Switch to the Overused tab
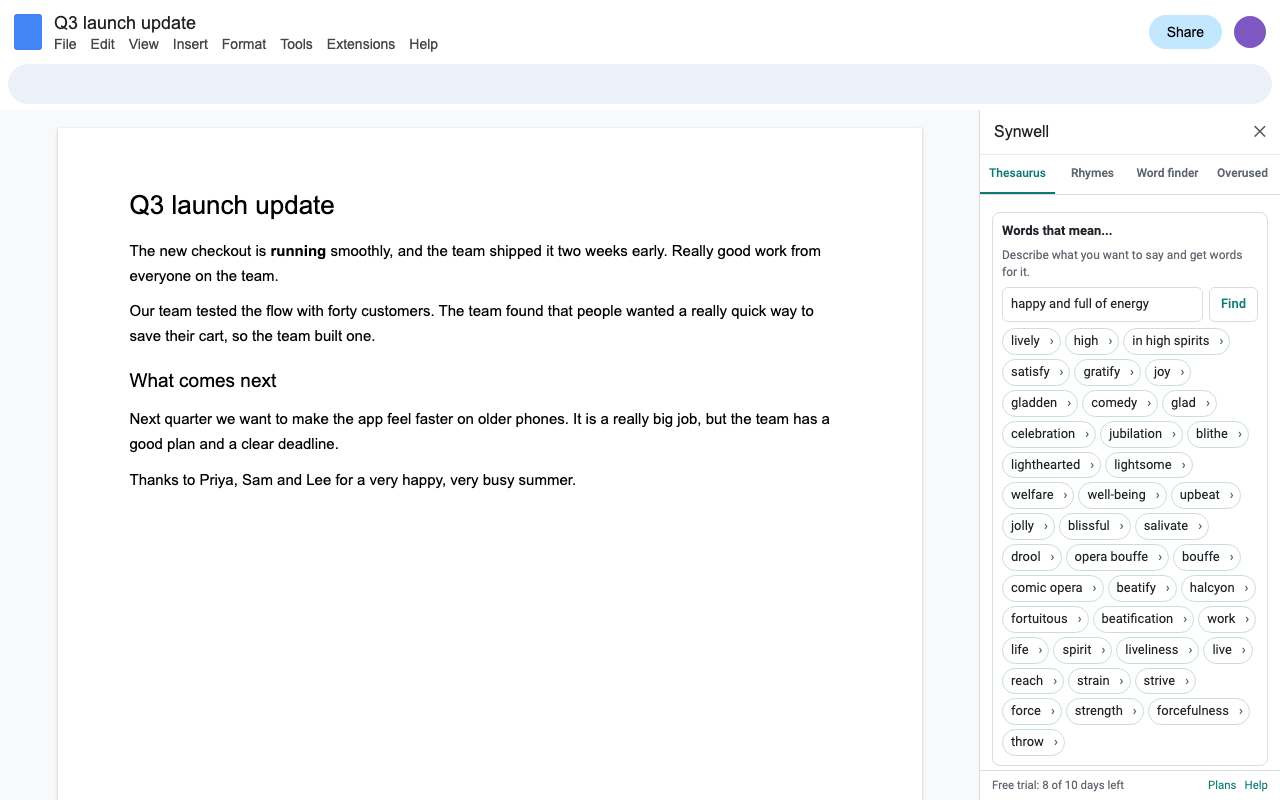Image resolution: width=1280 pixels, height=800 pixels. point(1242,173)
